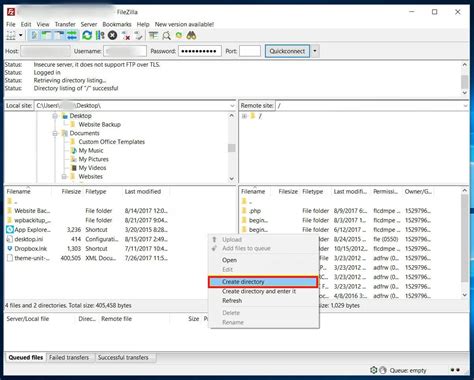
Task: Select desktop.ini file in local list
Action: [87, 239]
